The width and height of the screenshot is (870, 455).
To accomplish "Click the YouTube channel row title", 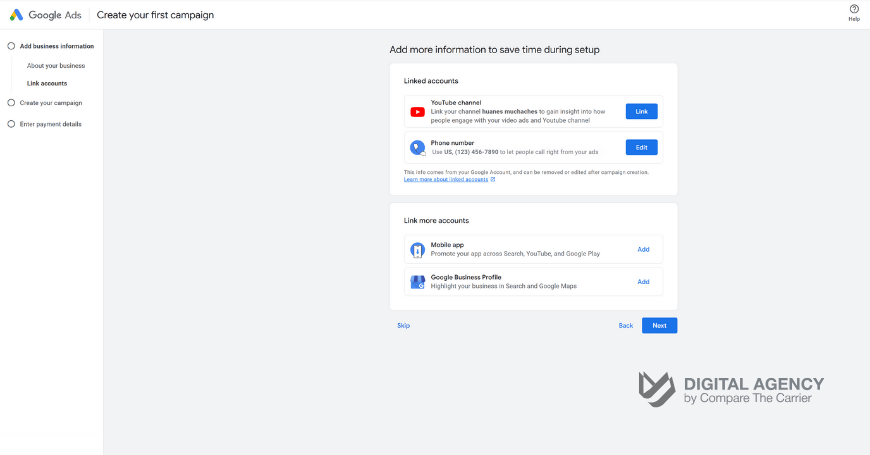I will [x=456, y=103].
